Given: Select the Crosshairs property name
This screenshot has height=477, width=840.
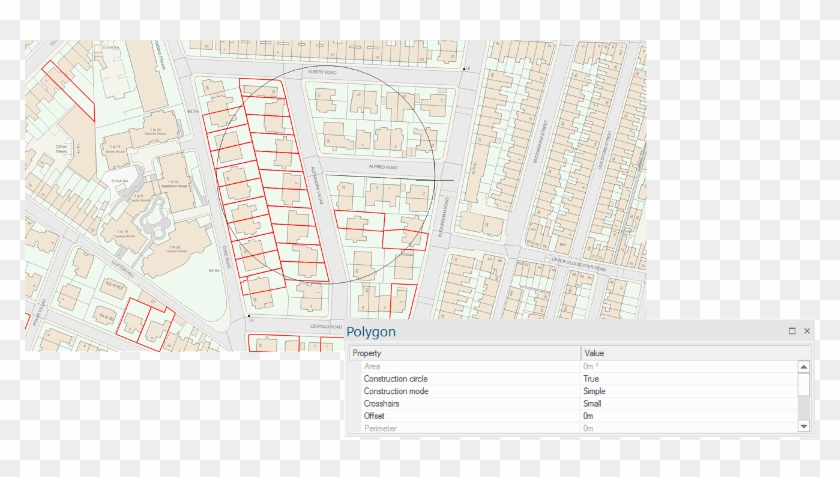Looking at the screenshot, I should click(x=384, y=403).
